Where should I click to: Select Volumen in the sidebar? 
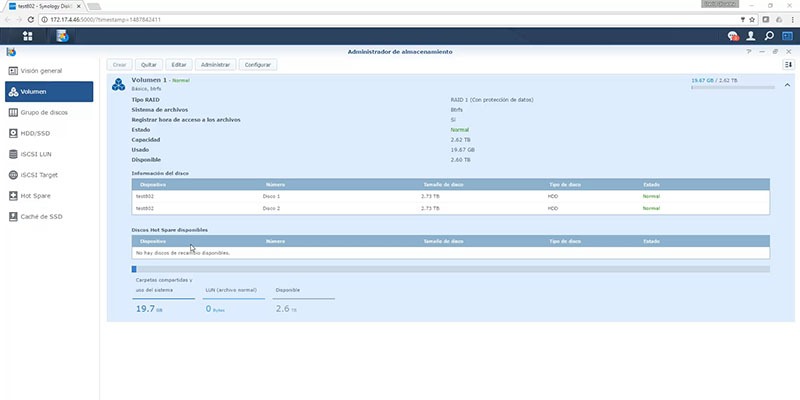pyautogui.click(x=49, y=92)
